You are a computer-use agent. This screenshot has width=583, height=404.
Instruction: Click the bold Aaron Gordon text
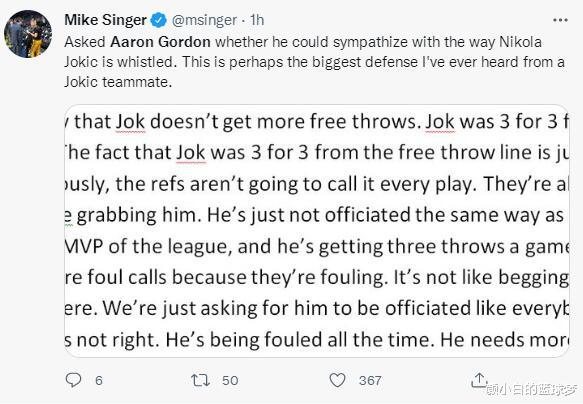click(x=160, y=42)
